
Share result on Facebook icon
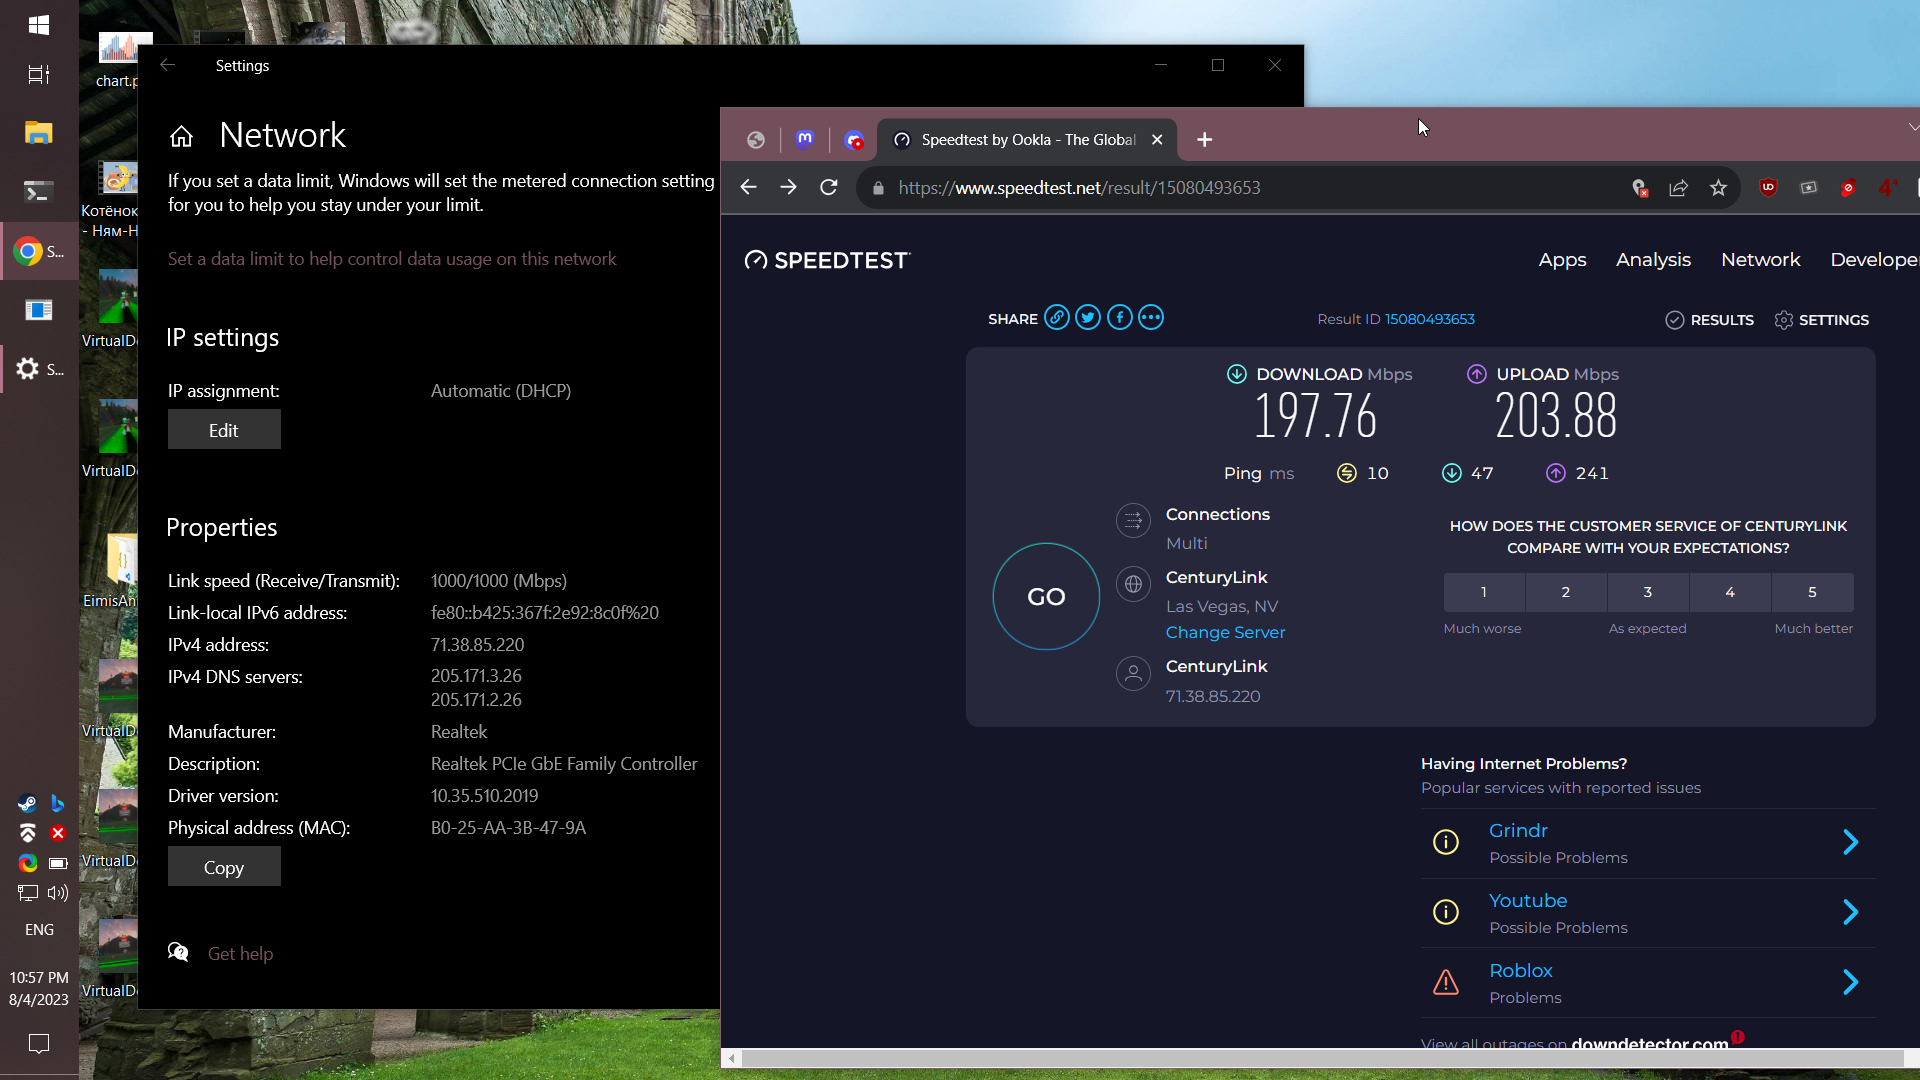click(x=1120, y=318)
